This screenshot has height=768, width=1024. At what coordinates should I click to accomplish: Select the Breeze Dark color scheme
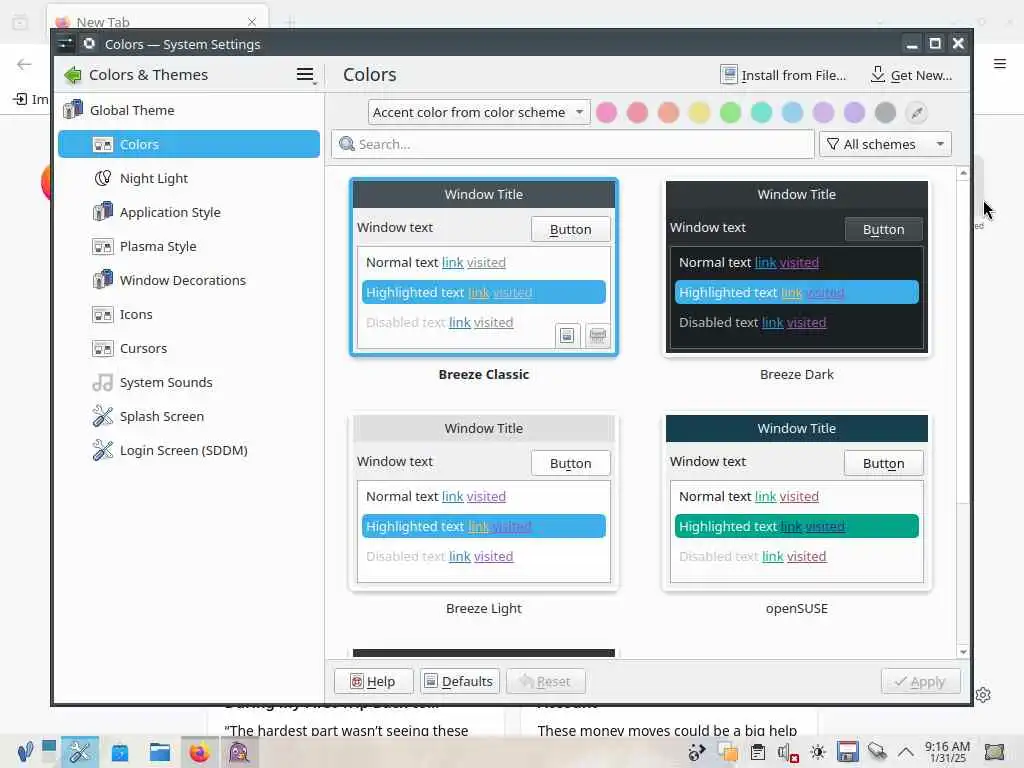click(x=797, y=268)
